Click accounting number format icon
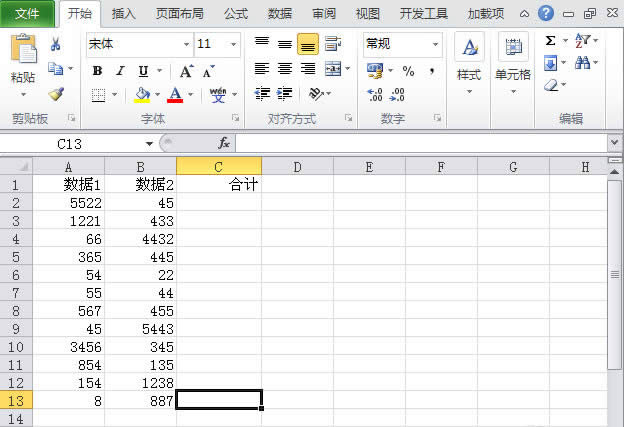Image resolution: width=624 pixels, height=427 pixels. click(375, 71)
